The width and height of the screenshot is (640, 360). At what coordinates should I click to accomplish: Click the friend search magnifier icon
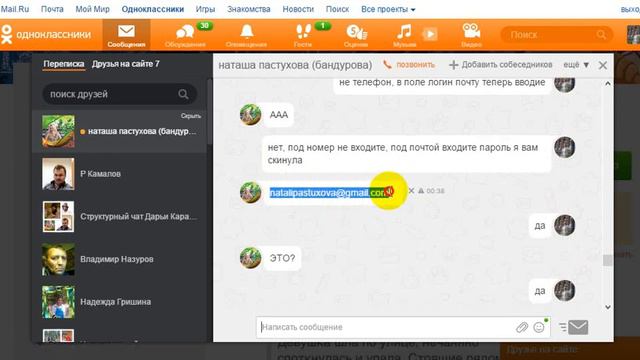183,94
